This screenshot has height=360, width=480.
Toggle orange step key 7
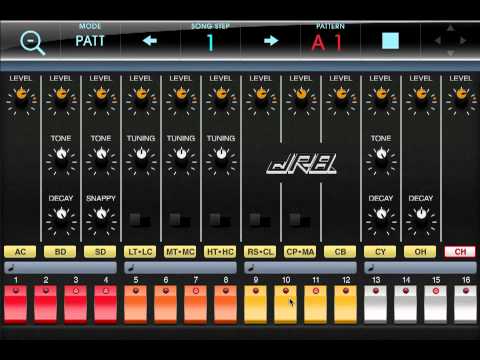[195, 304]
